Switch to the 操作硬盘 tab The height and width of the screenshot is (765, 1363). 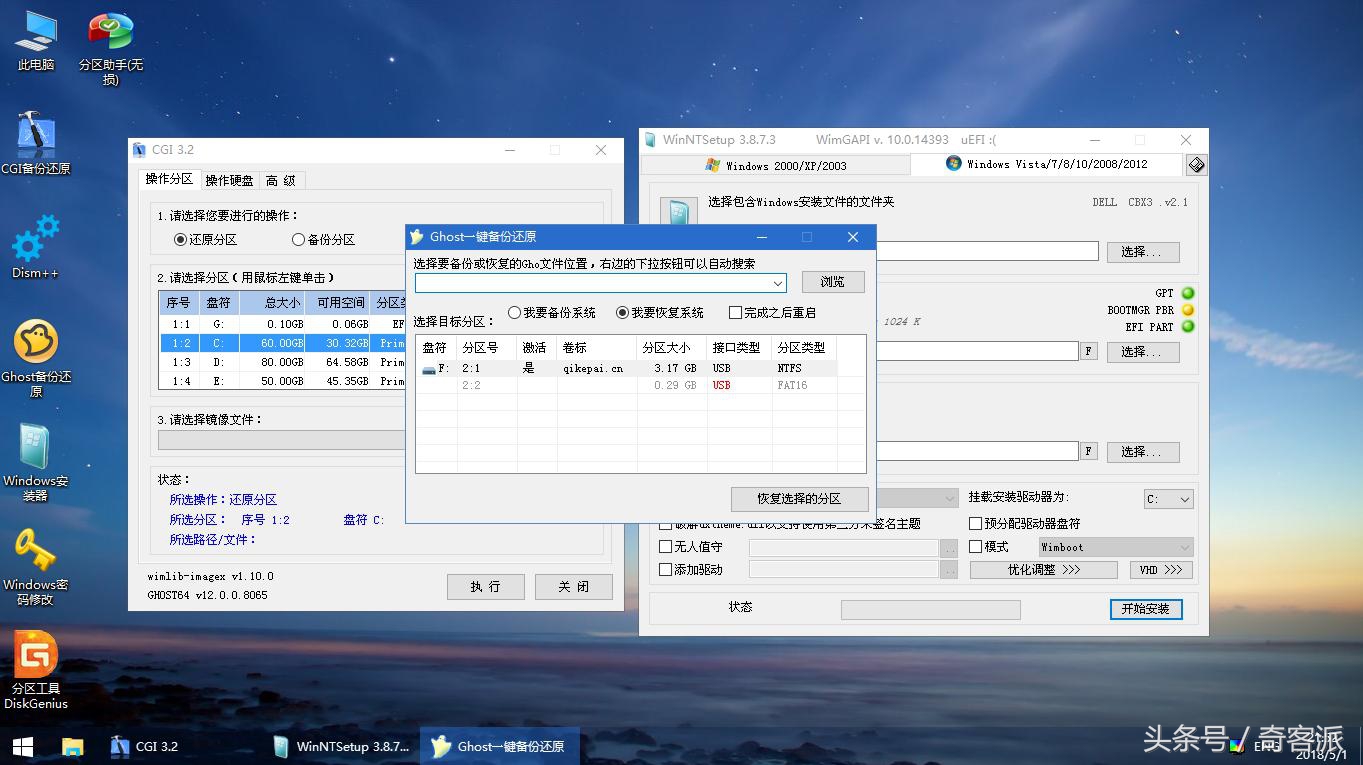click(230, 180)
